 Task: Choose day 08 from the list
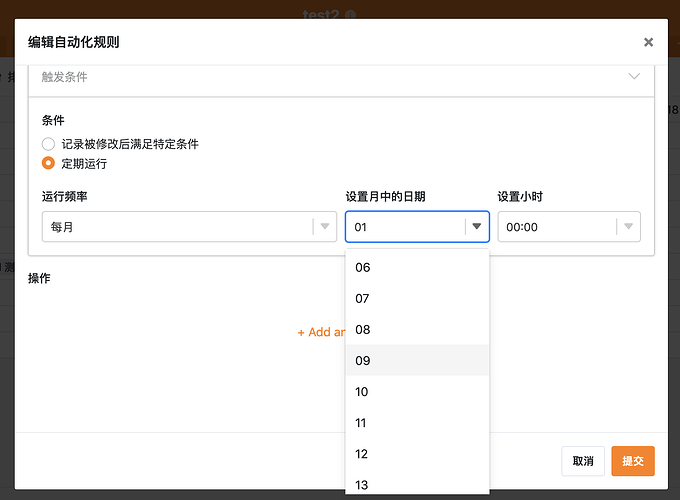[417, 330]
